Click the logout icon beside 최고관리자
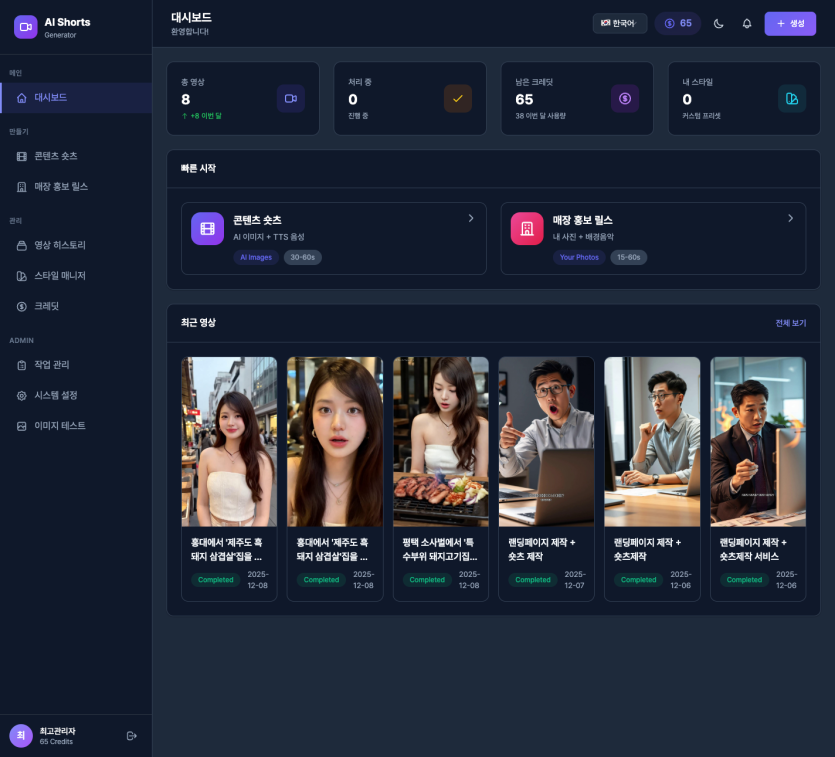The width and height of the screenshot is (835, 757). pos(132,736)
